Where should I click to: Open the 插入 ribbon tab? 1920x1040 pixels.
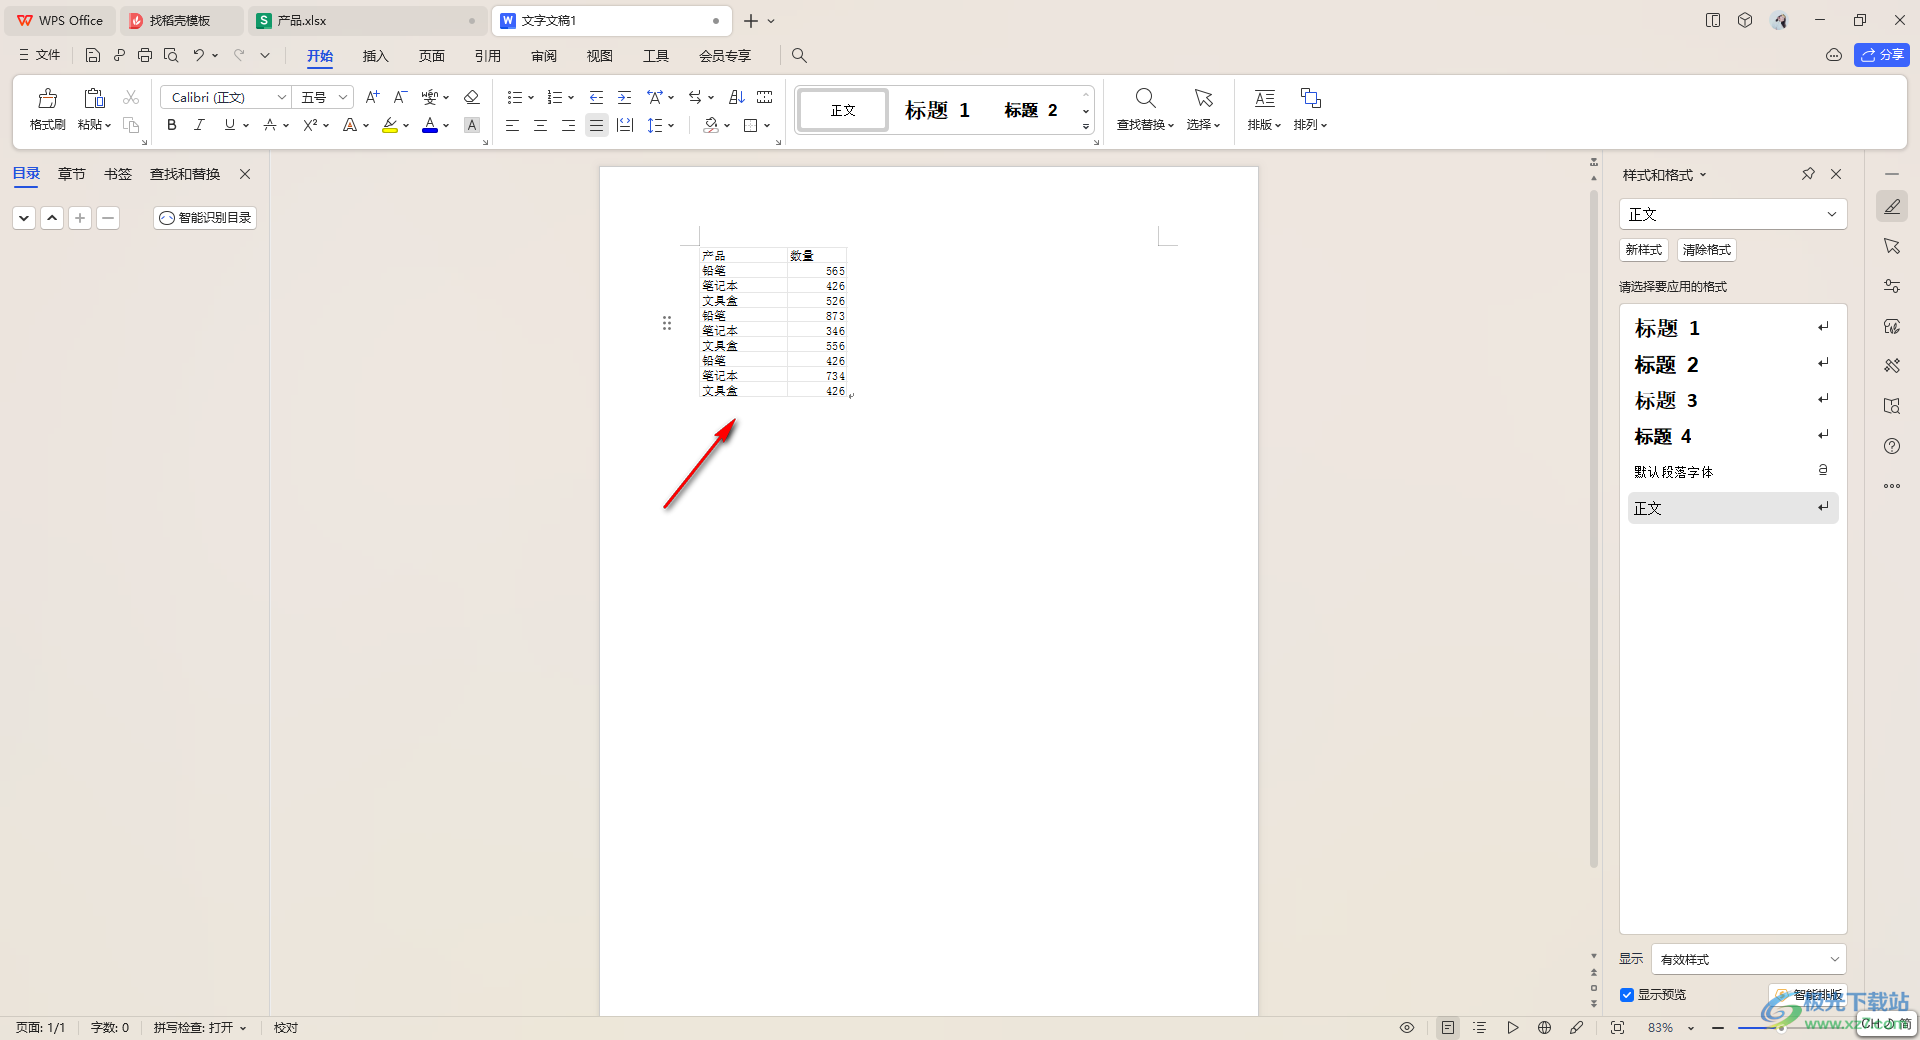pyautogui.click(x=375, y=56)
